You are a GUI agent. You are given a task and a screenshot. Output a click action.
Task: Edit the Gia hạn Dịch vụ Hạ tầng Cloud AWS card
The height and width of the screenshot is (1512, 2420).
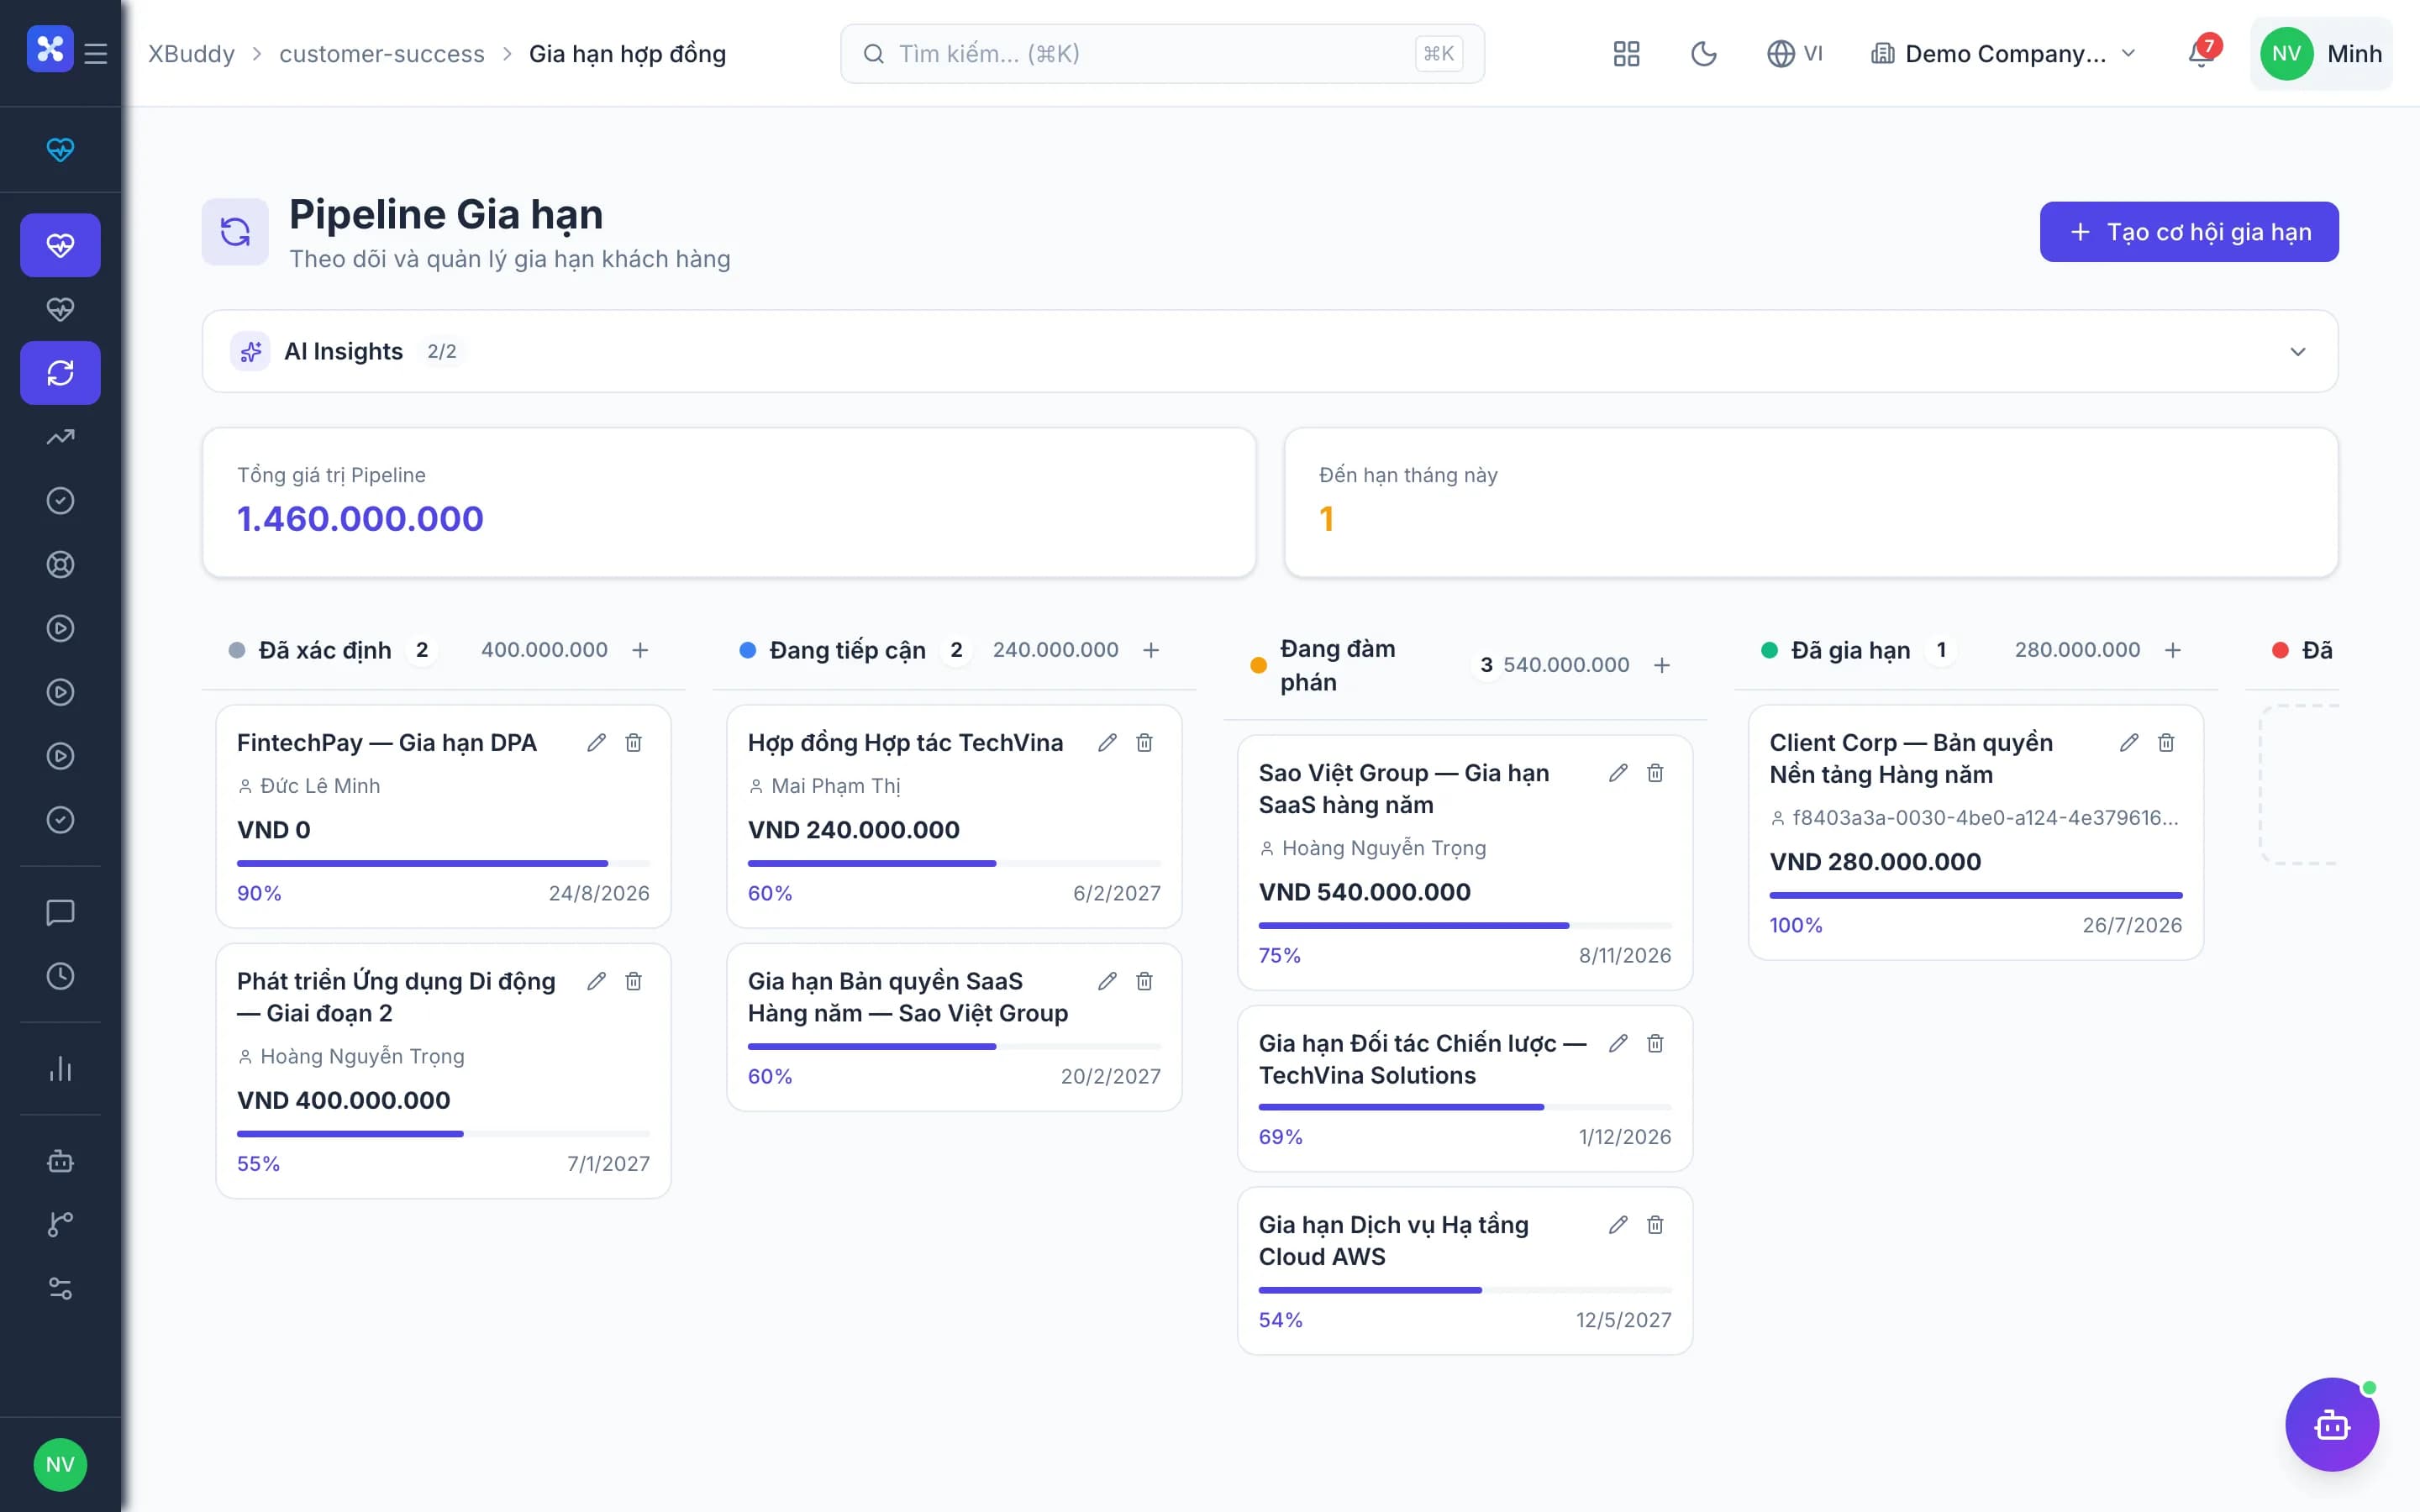click(x=1618, y=1225)
